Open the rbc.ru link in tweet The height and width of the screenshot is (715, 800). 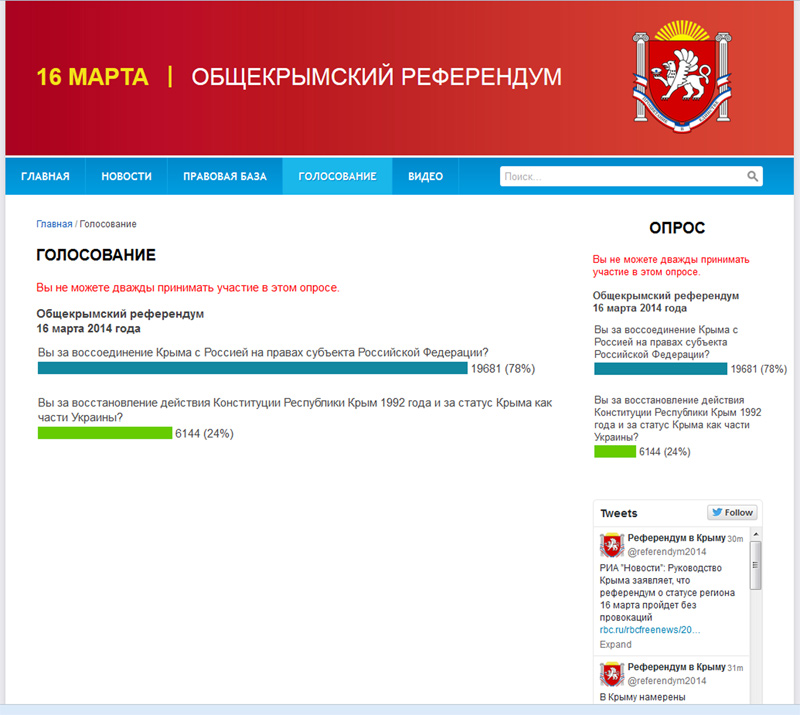650,630
